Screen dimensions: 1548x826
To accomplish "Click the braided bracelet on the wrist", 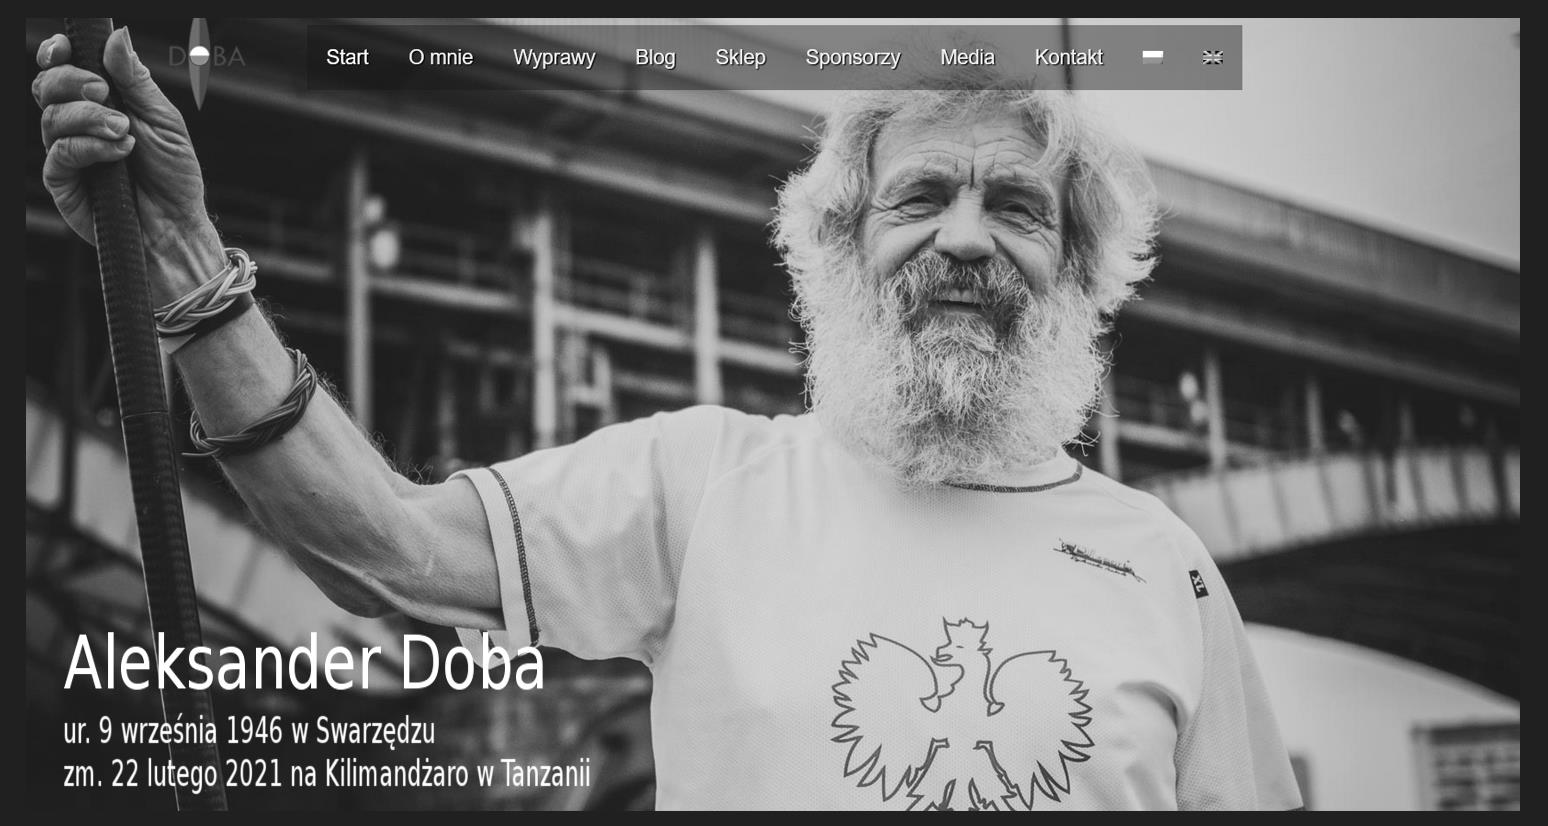I will (x=205, y=295).
